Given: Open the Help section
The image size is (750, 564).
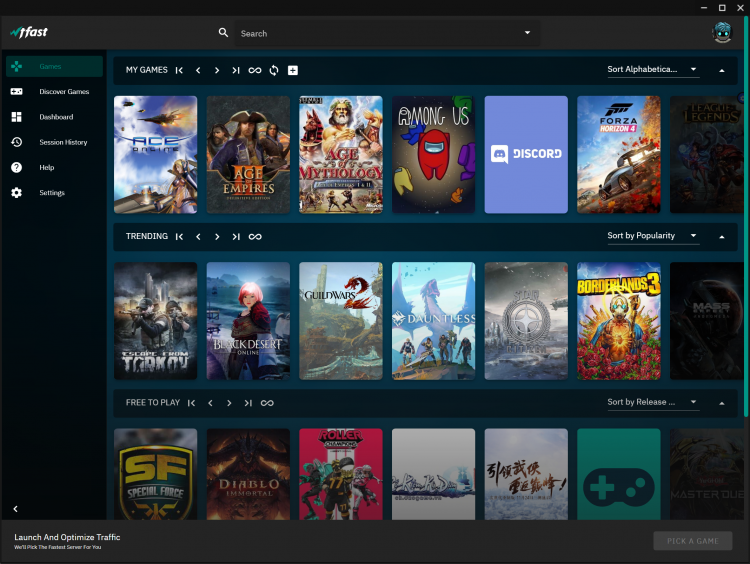Looking at the screenshot, I should pos(54,167).
